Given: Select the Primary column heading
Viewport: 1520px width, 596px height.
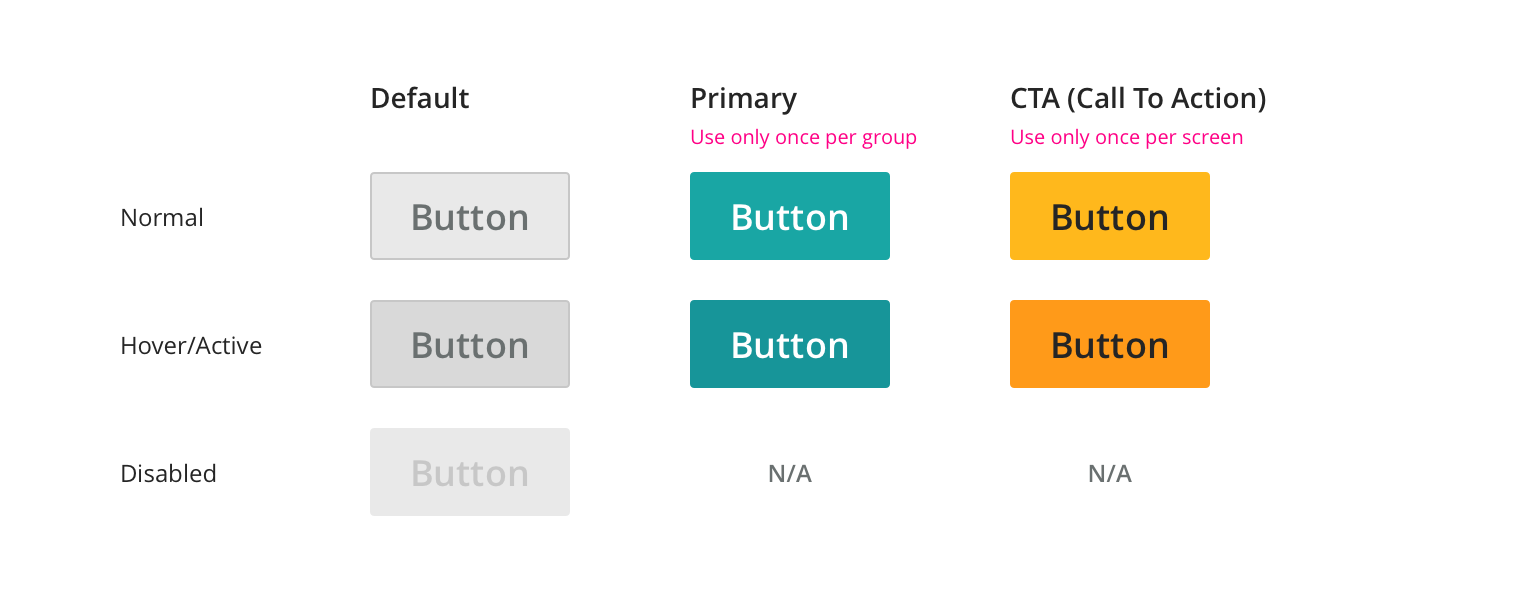Looking at the screenshot, I should (743, 98).
